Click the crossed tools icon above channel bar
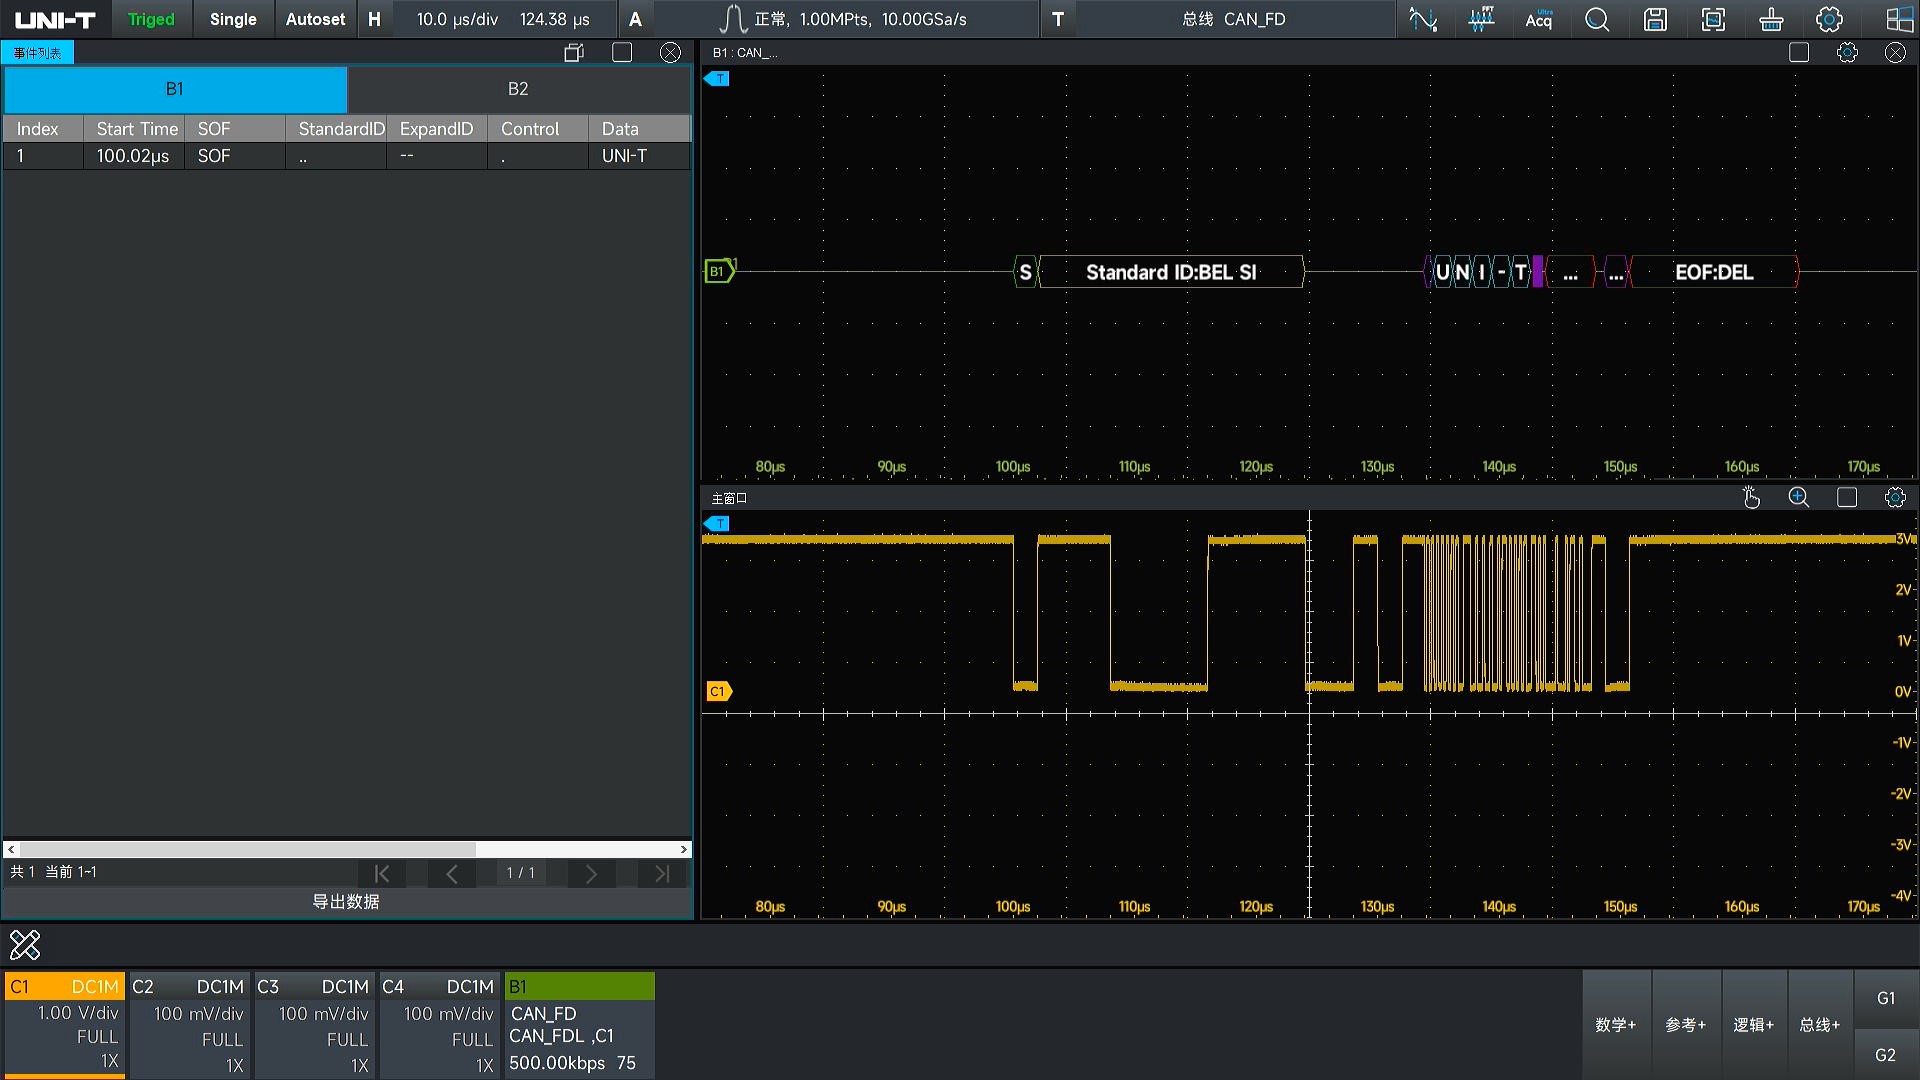This screenshot has width=1920, height=1080. (25, 944)
